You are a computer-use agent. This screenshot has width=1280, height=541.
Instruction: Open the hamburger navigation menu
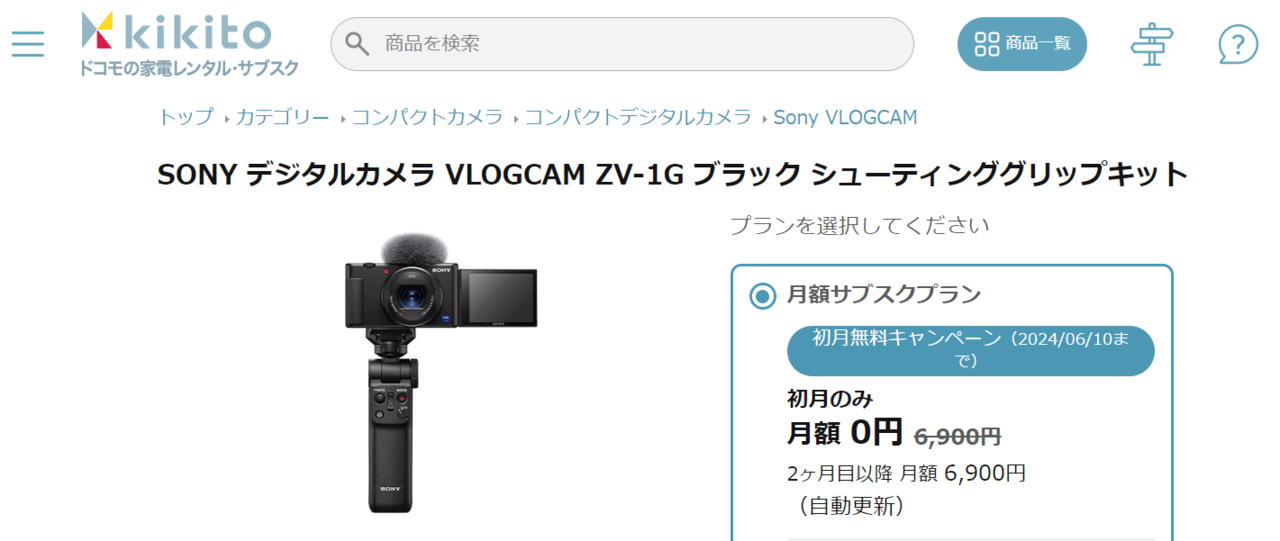pyautogui.click(x=27, y=44)
